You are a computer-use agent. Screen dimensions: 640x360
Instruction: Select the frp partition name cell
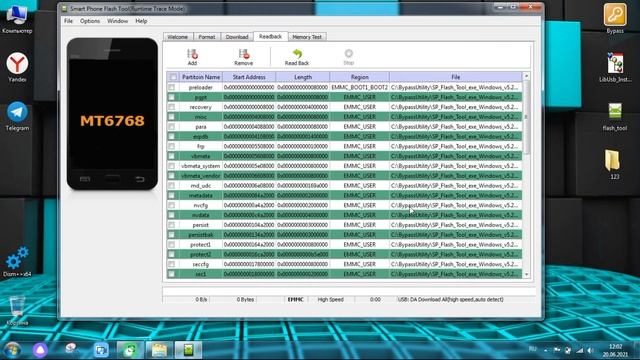[200, 146]
